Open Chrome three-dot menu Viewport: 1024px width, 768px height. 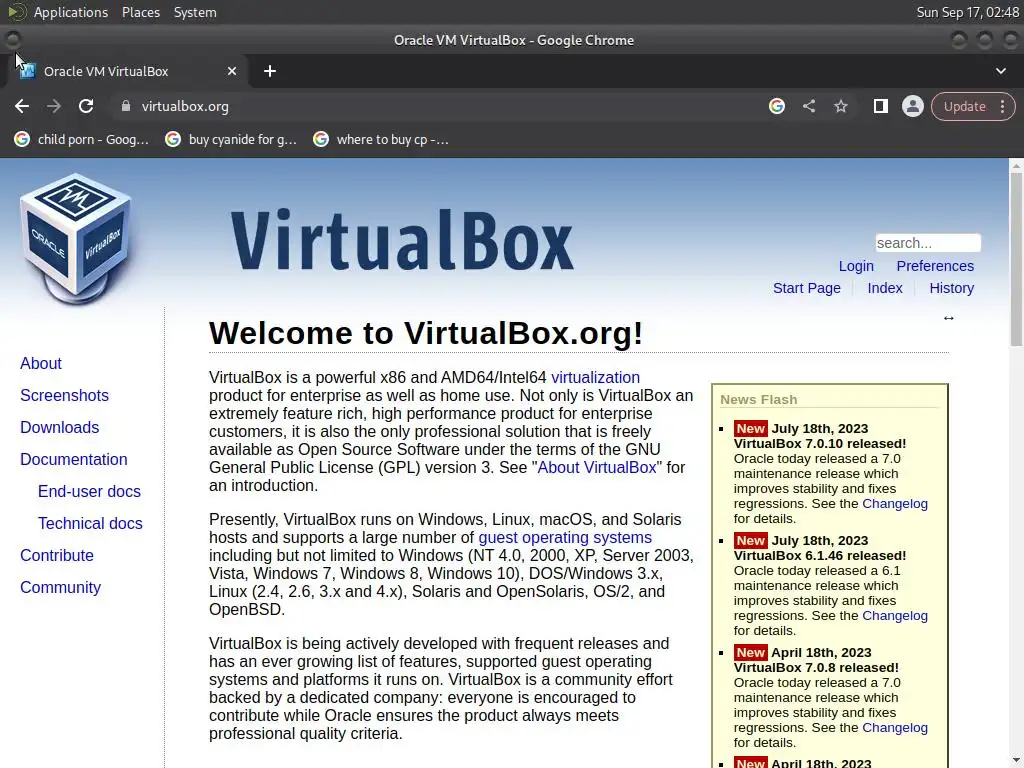click(x=1002, y=106)
